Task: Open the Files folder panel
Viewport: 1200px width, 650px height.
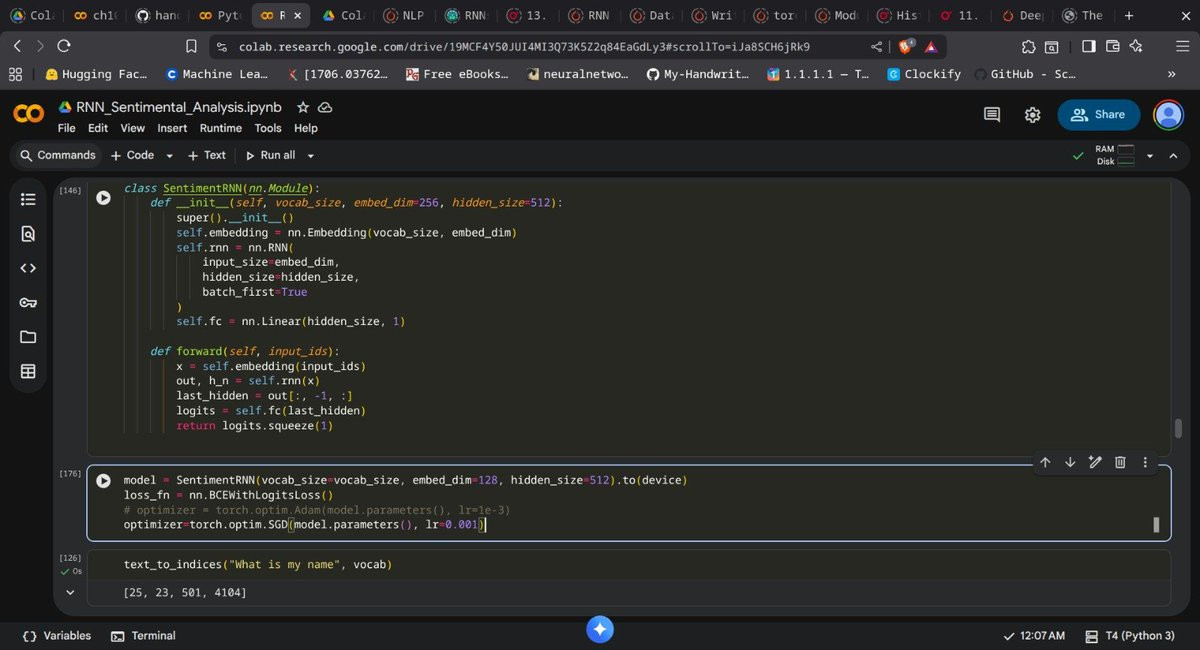Action: tap(28, 337)
